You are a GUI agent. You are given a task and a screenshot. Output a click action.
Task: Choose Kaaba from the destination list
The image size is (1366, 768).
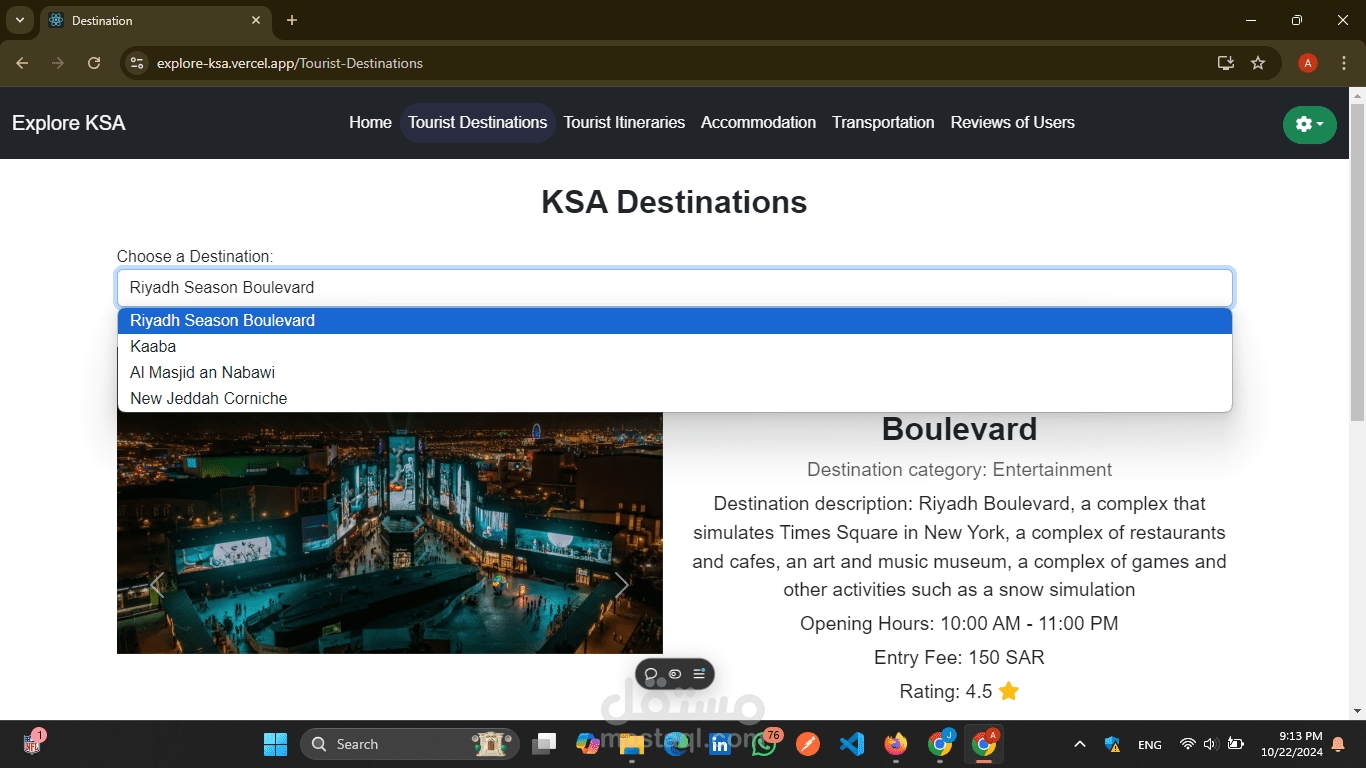click(675, 346)
